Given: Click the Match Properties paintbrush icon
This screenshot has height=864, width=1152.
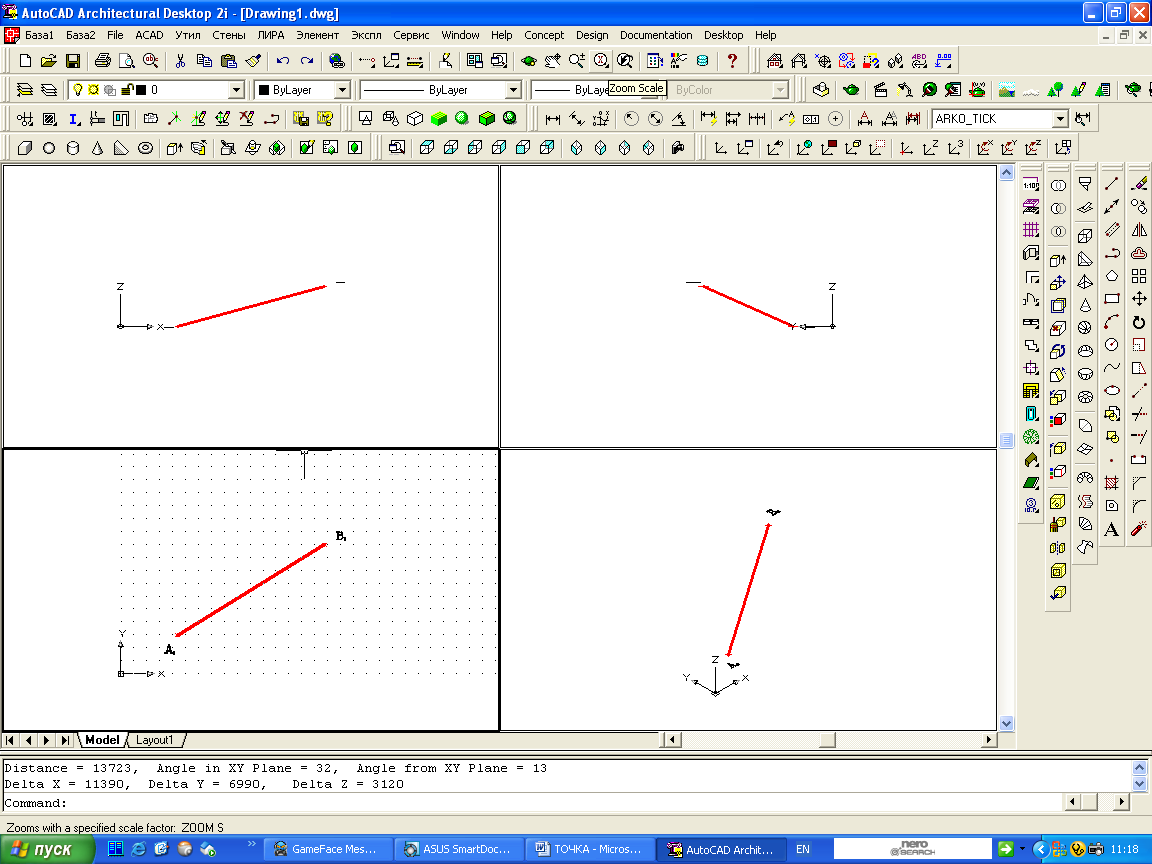Looking at the screenshot, I should pyautogui.click(x=253, y=61).
